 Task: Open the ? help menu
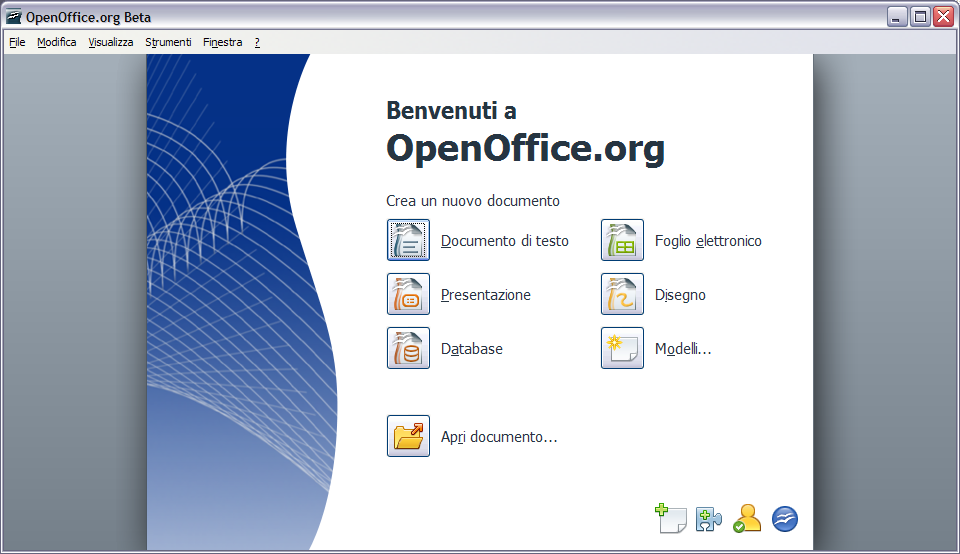pos(257,42)
